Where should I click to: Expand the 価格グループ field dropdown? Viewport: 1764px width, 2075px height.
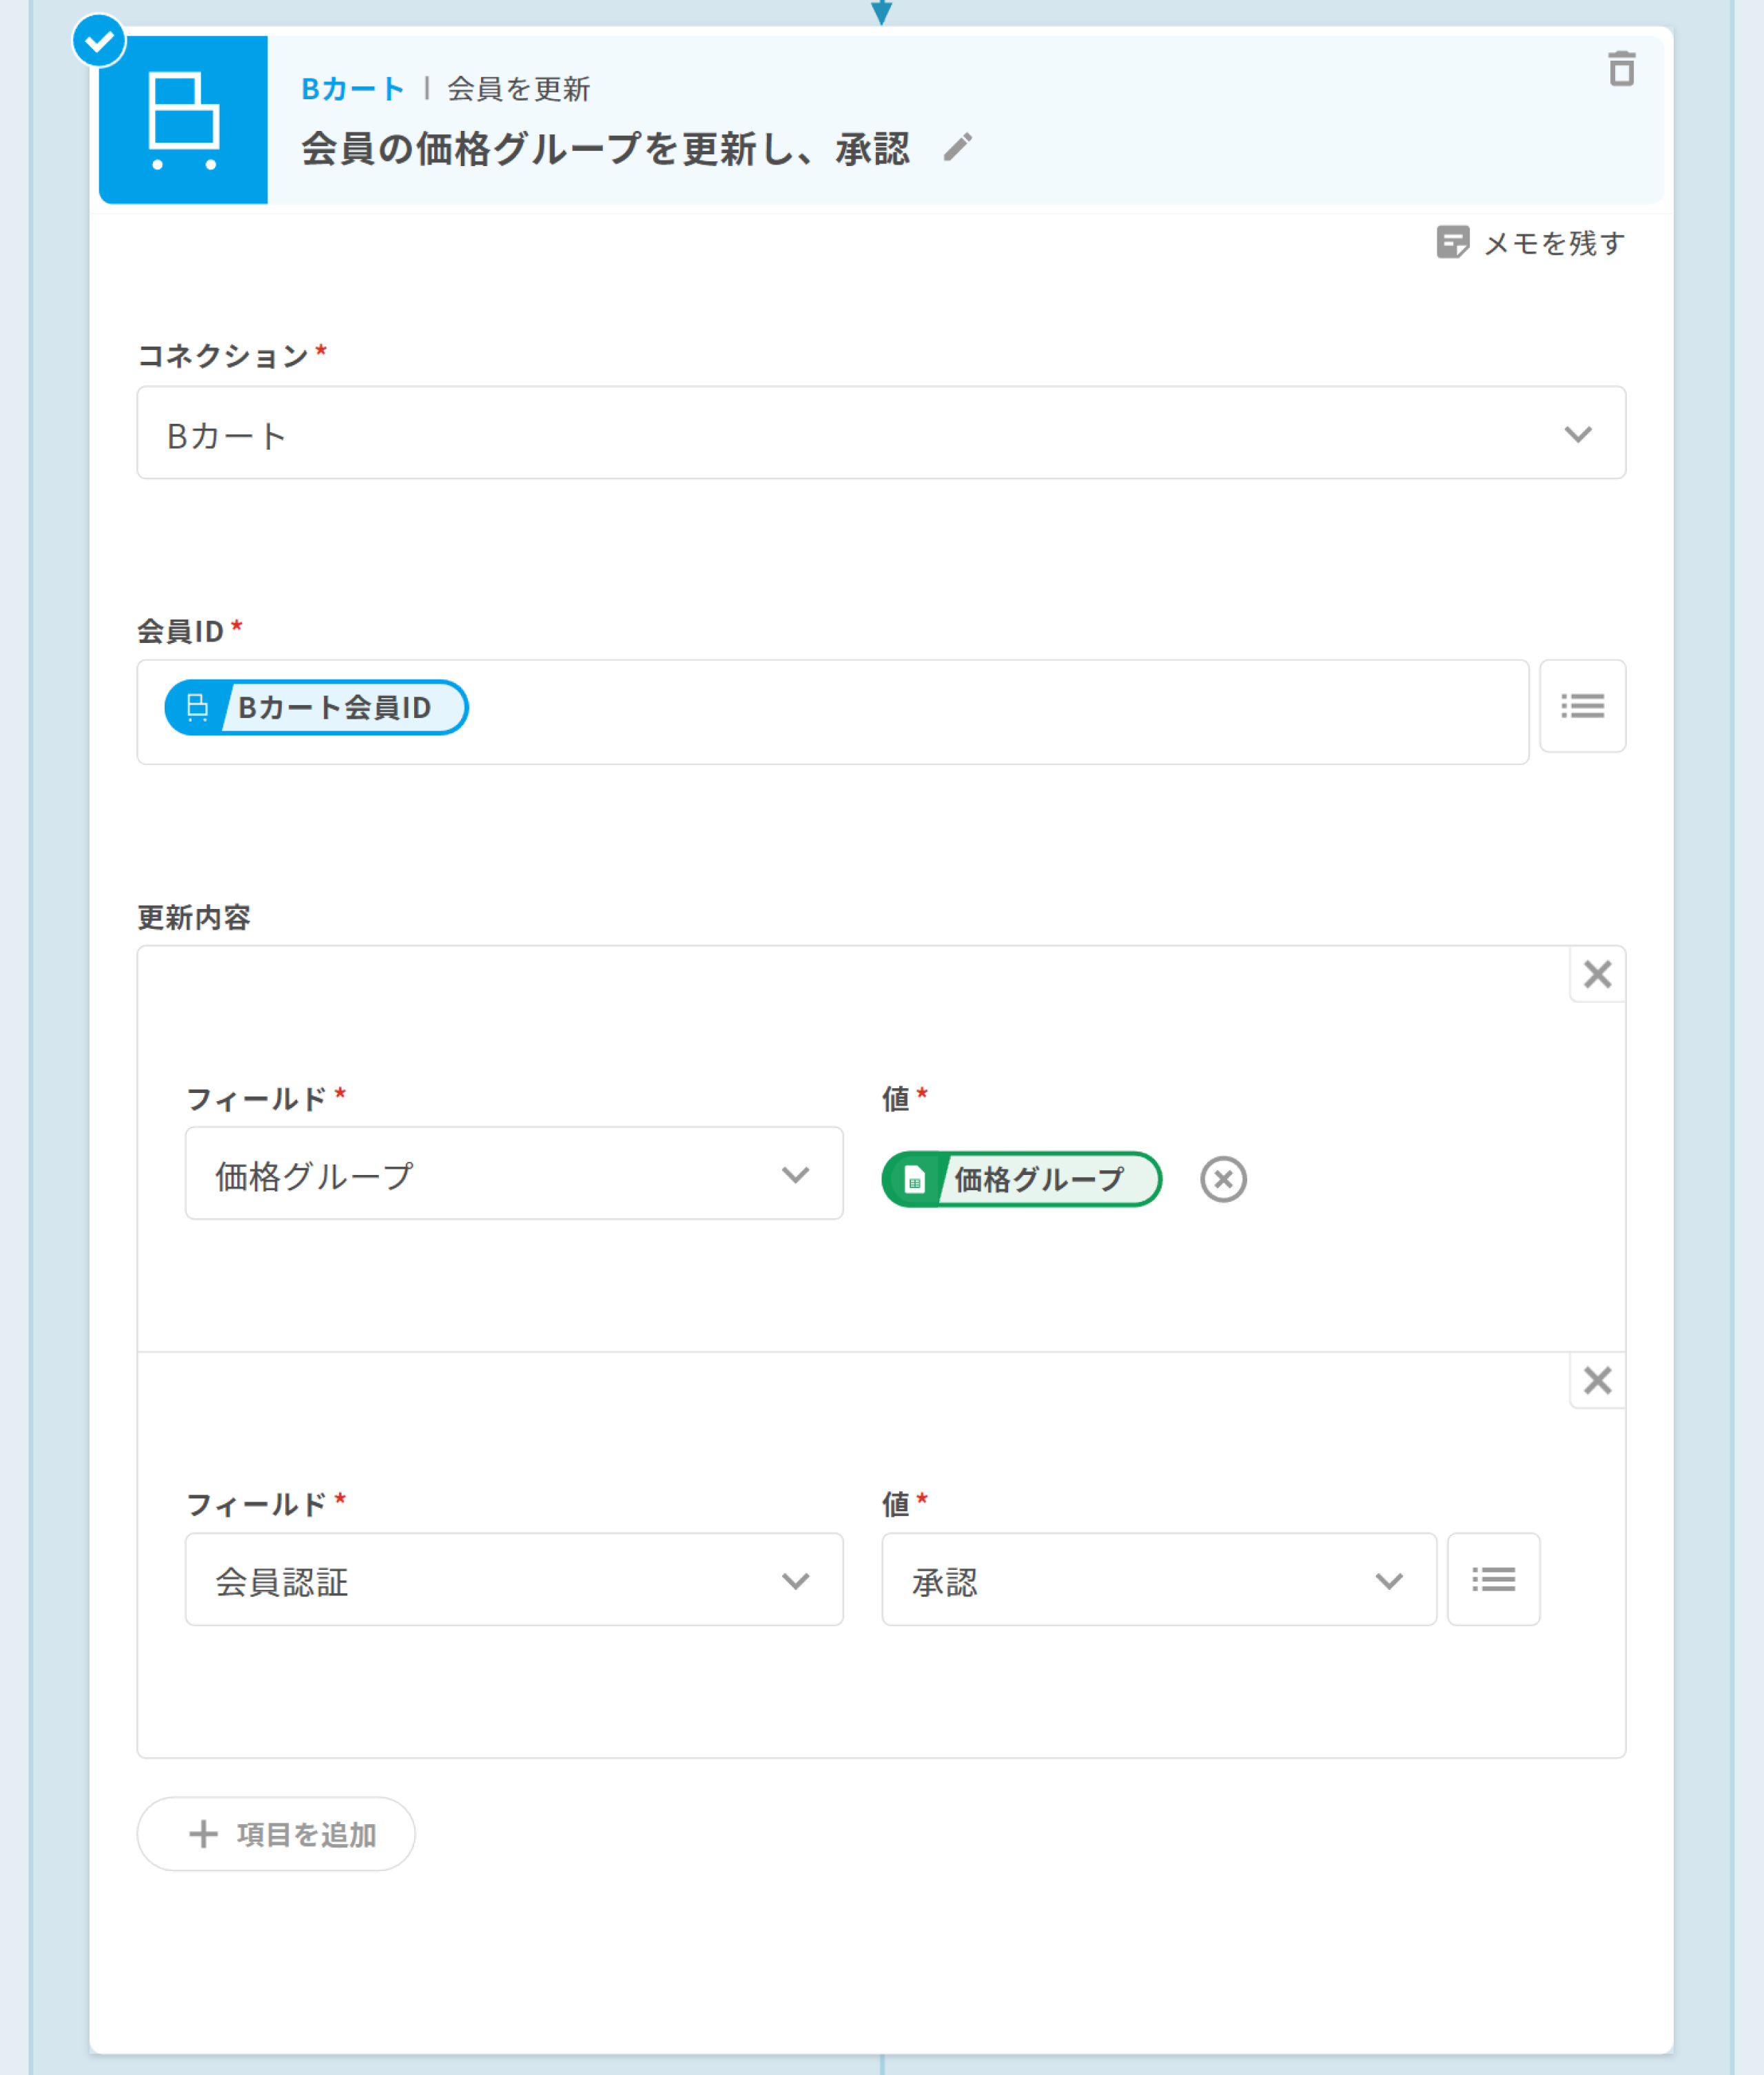[x=514, y=1174]
